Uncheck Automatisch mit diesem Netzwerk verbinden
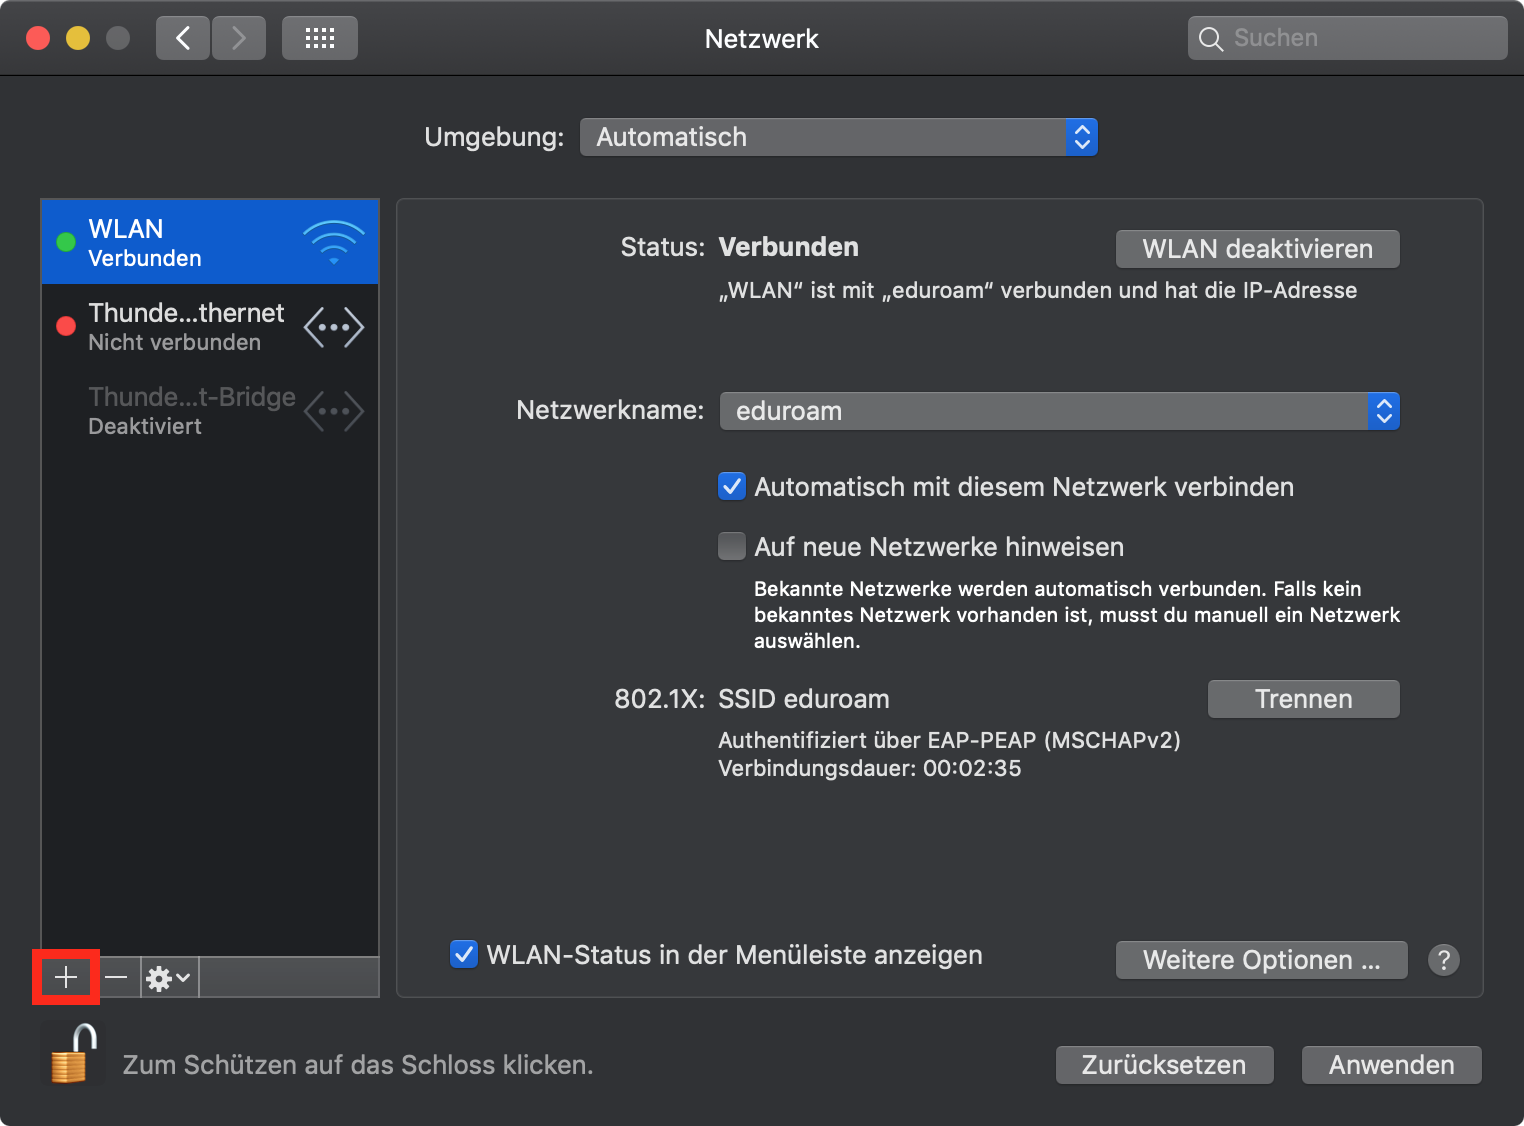The image size is (1524, 1126). tap(732, 487)
